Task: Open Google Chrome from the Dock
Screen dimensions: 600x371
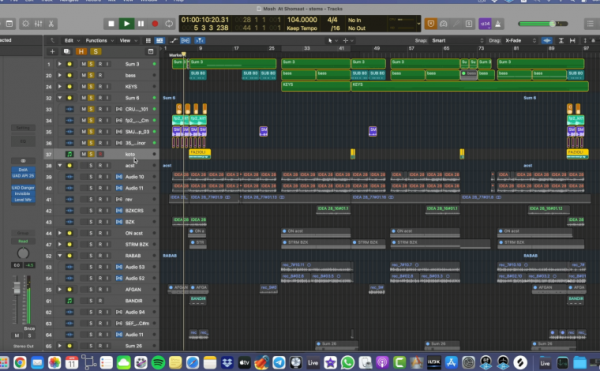Action: 20,362
